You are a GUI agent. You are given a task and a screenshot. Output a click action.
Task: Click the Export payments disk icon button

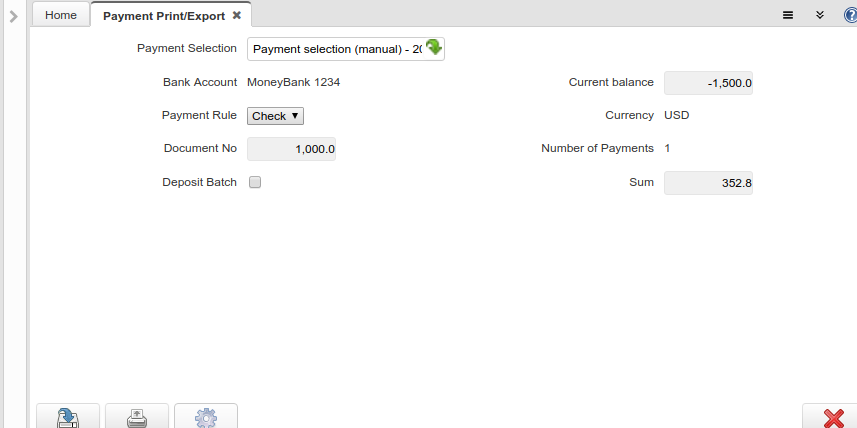68,417
